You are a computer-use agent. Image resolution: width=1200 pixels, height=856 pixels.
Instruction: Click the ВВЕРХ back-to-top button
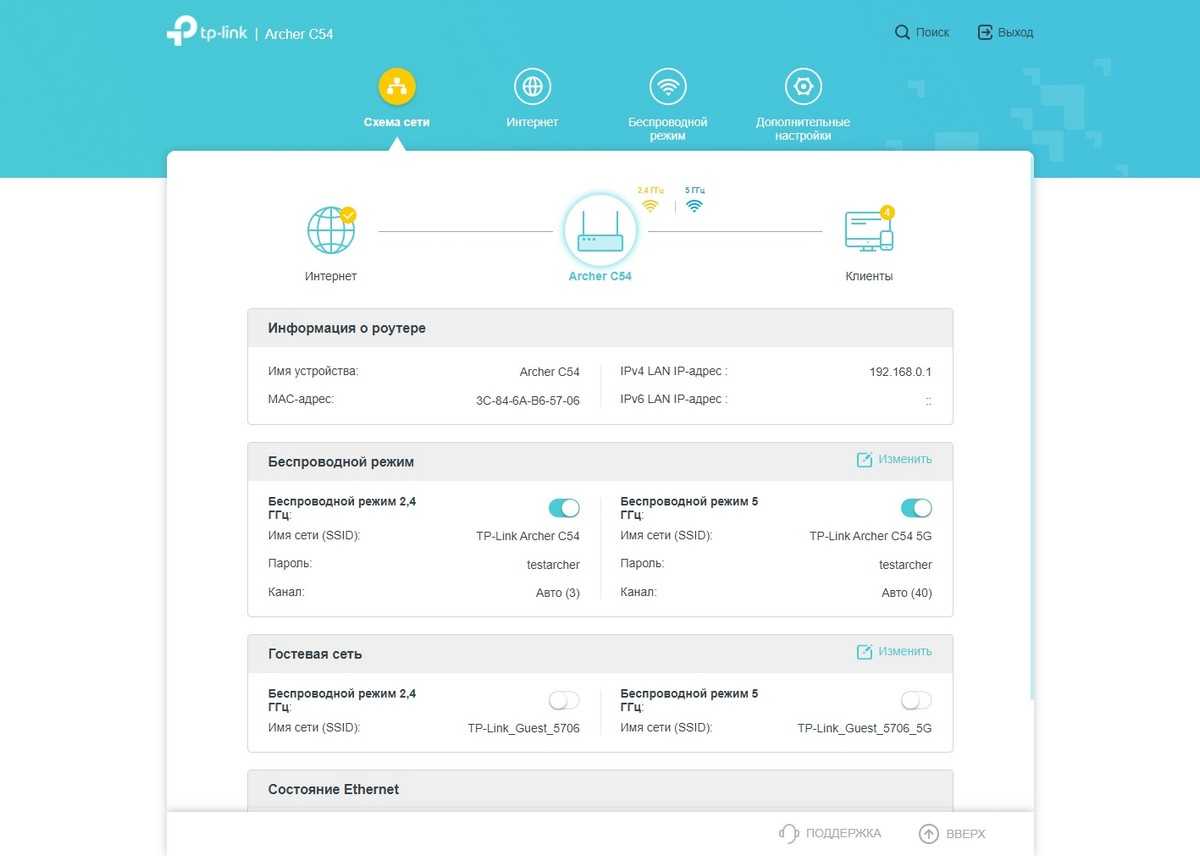[952, 834]
